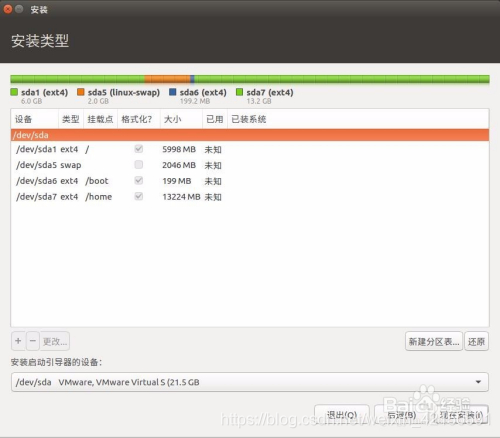Click the 新建分区表... button

(x=434, y=341)
